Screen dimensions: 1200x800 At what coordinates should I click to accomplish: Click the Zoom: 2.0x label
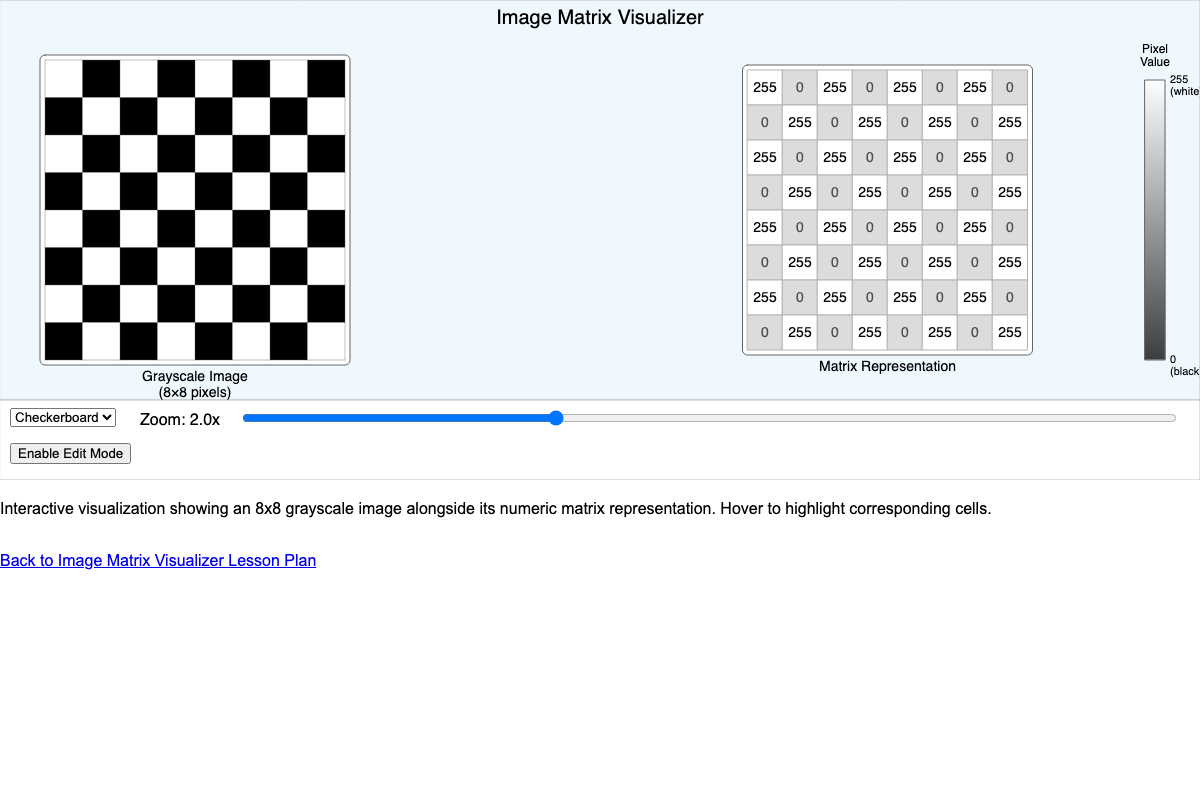coord(180,419)
